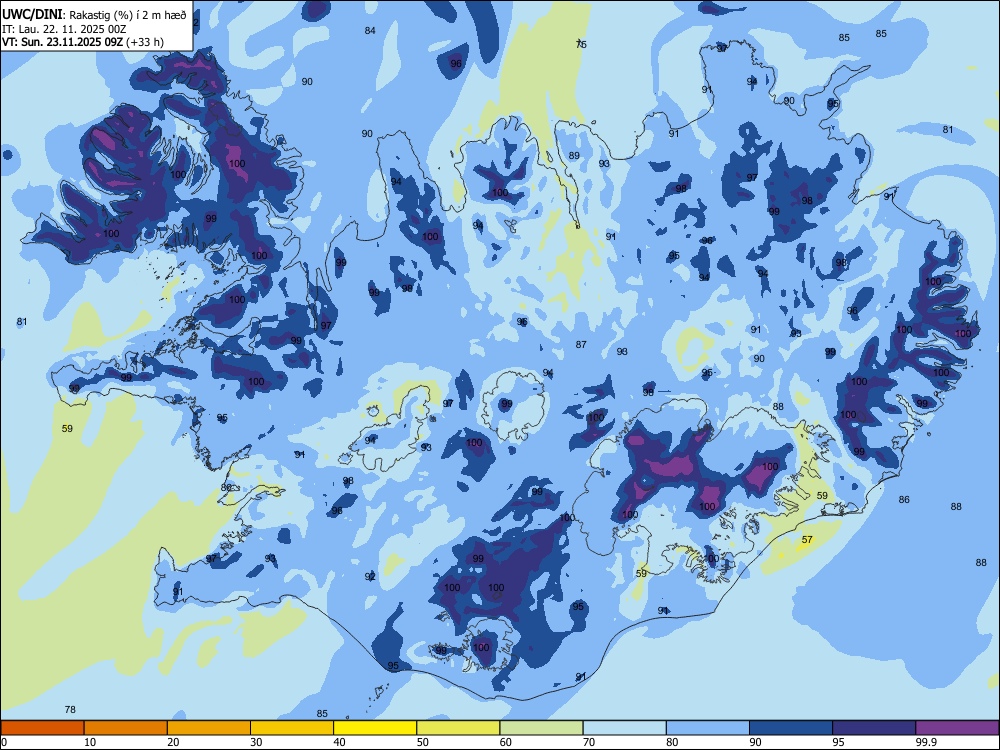Click the legend scale label '10'

[x=90, y=742]
